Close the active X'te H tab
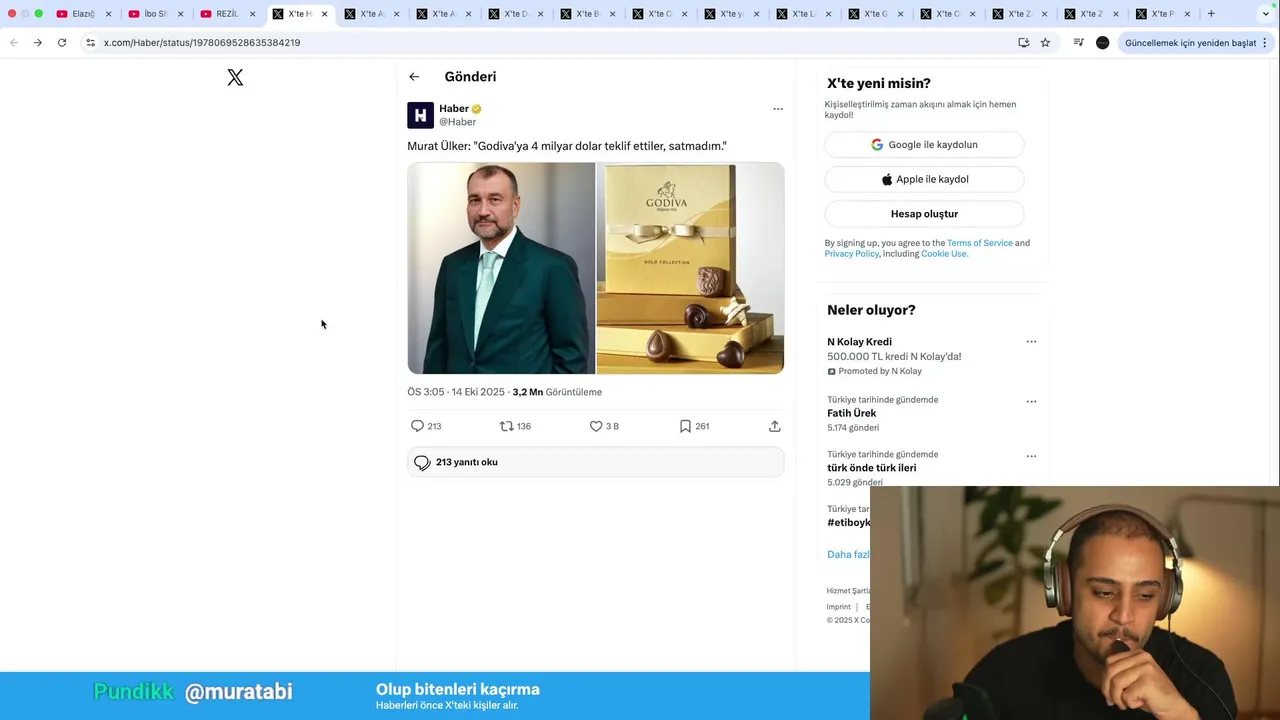 click(x=324, y=14)
